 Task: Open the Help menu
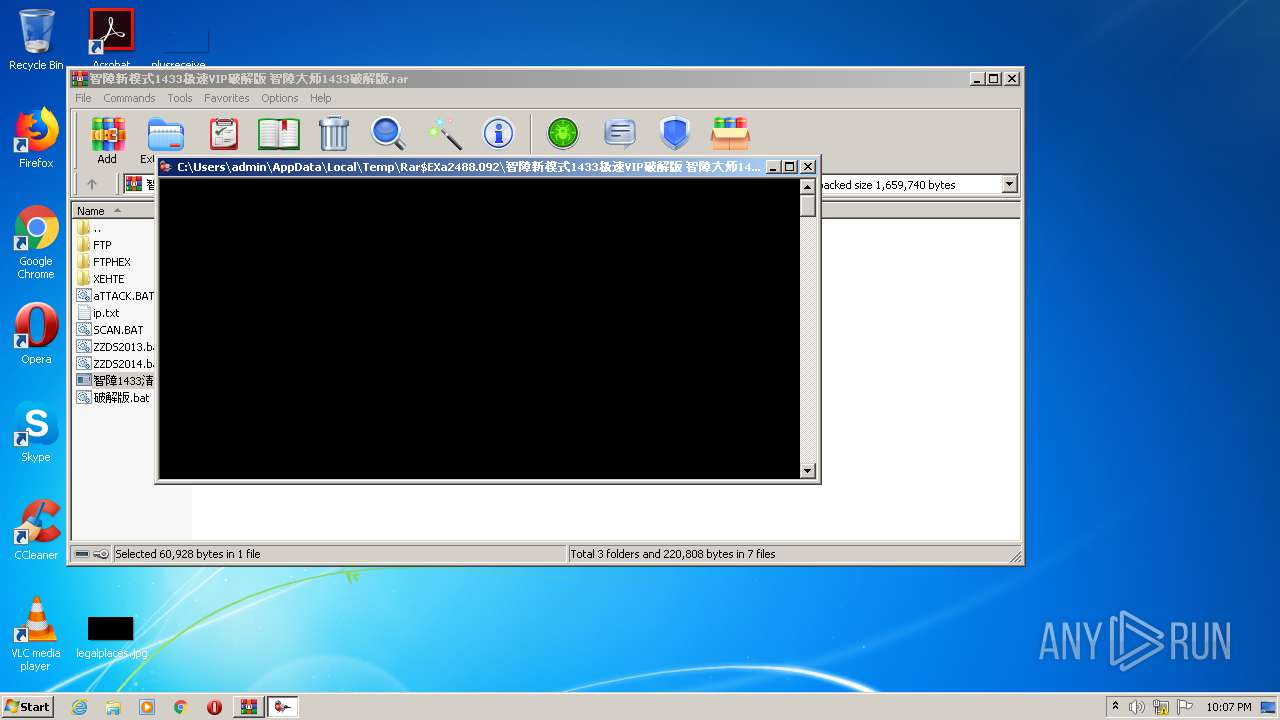pos(320,98)
